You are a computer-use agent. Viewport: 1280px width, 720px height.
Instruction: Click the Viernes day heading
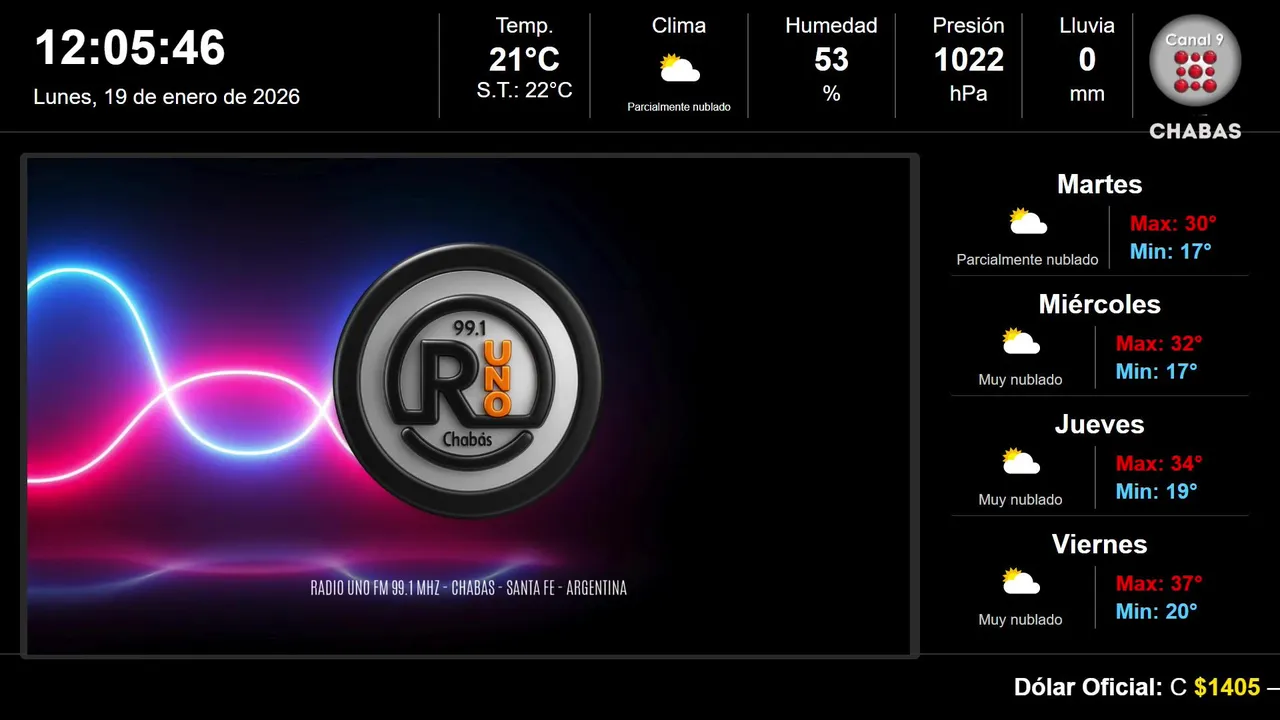point(1099,544)
